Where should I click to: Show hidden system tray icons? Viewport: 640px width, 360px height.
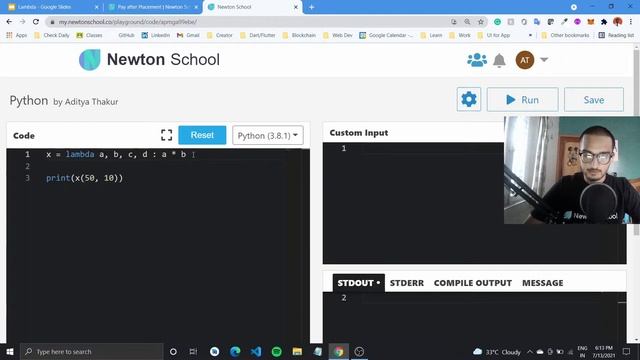pos(529,352)
